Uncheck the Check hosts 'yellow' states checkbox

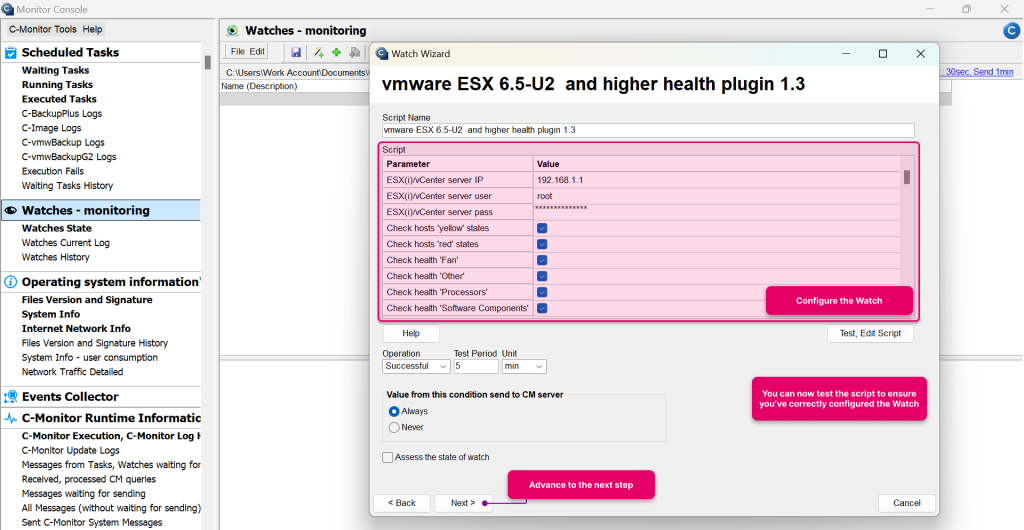point(542,228)
